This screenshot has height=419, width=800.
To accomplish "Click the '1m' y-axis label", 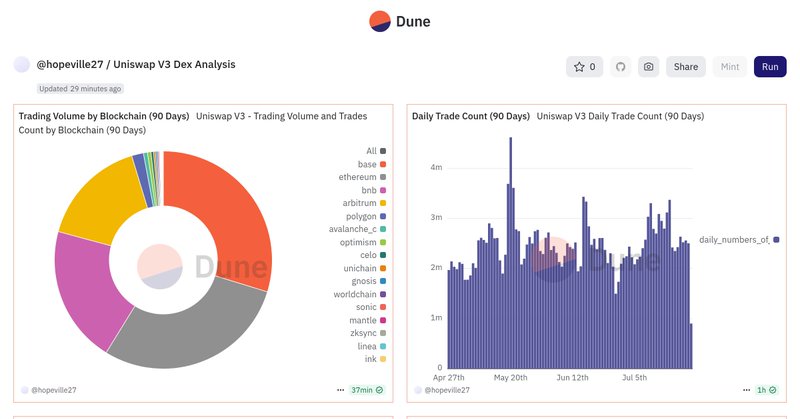I will (436, 317).
